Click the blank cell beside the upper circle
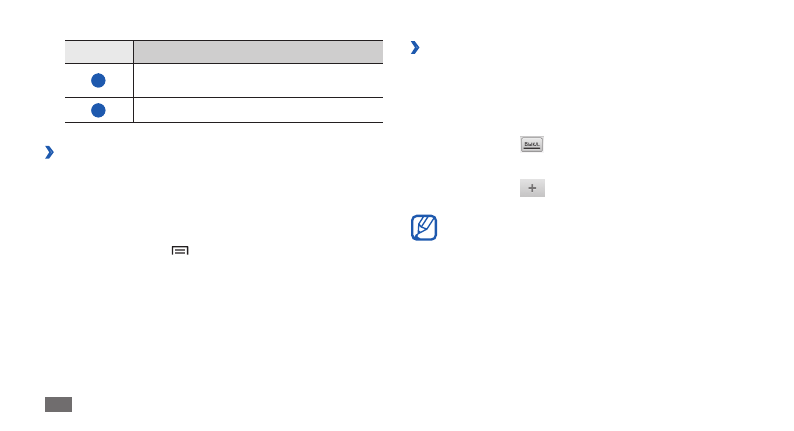 pos(258,81)
